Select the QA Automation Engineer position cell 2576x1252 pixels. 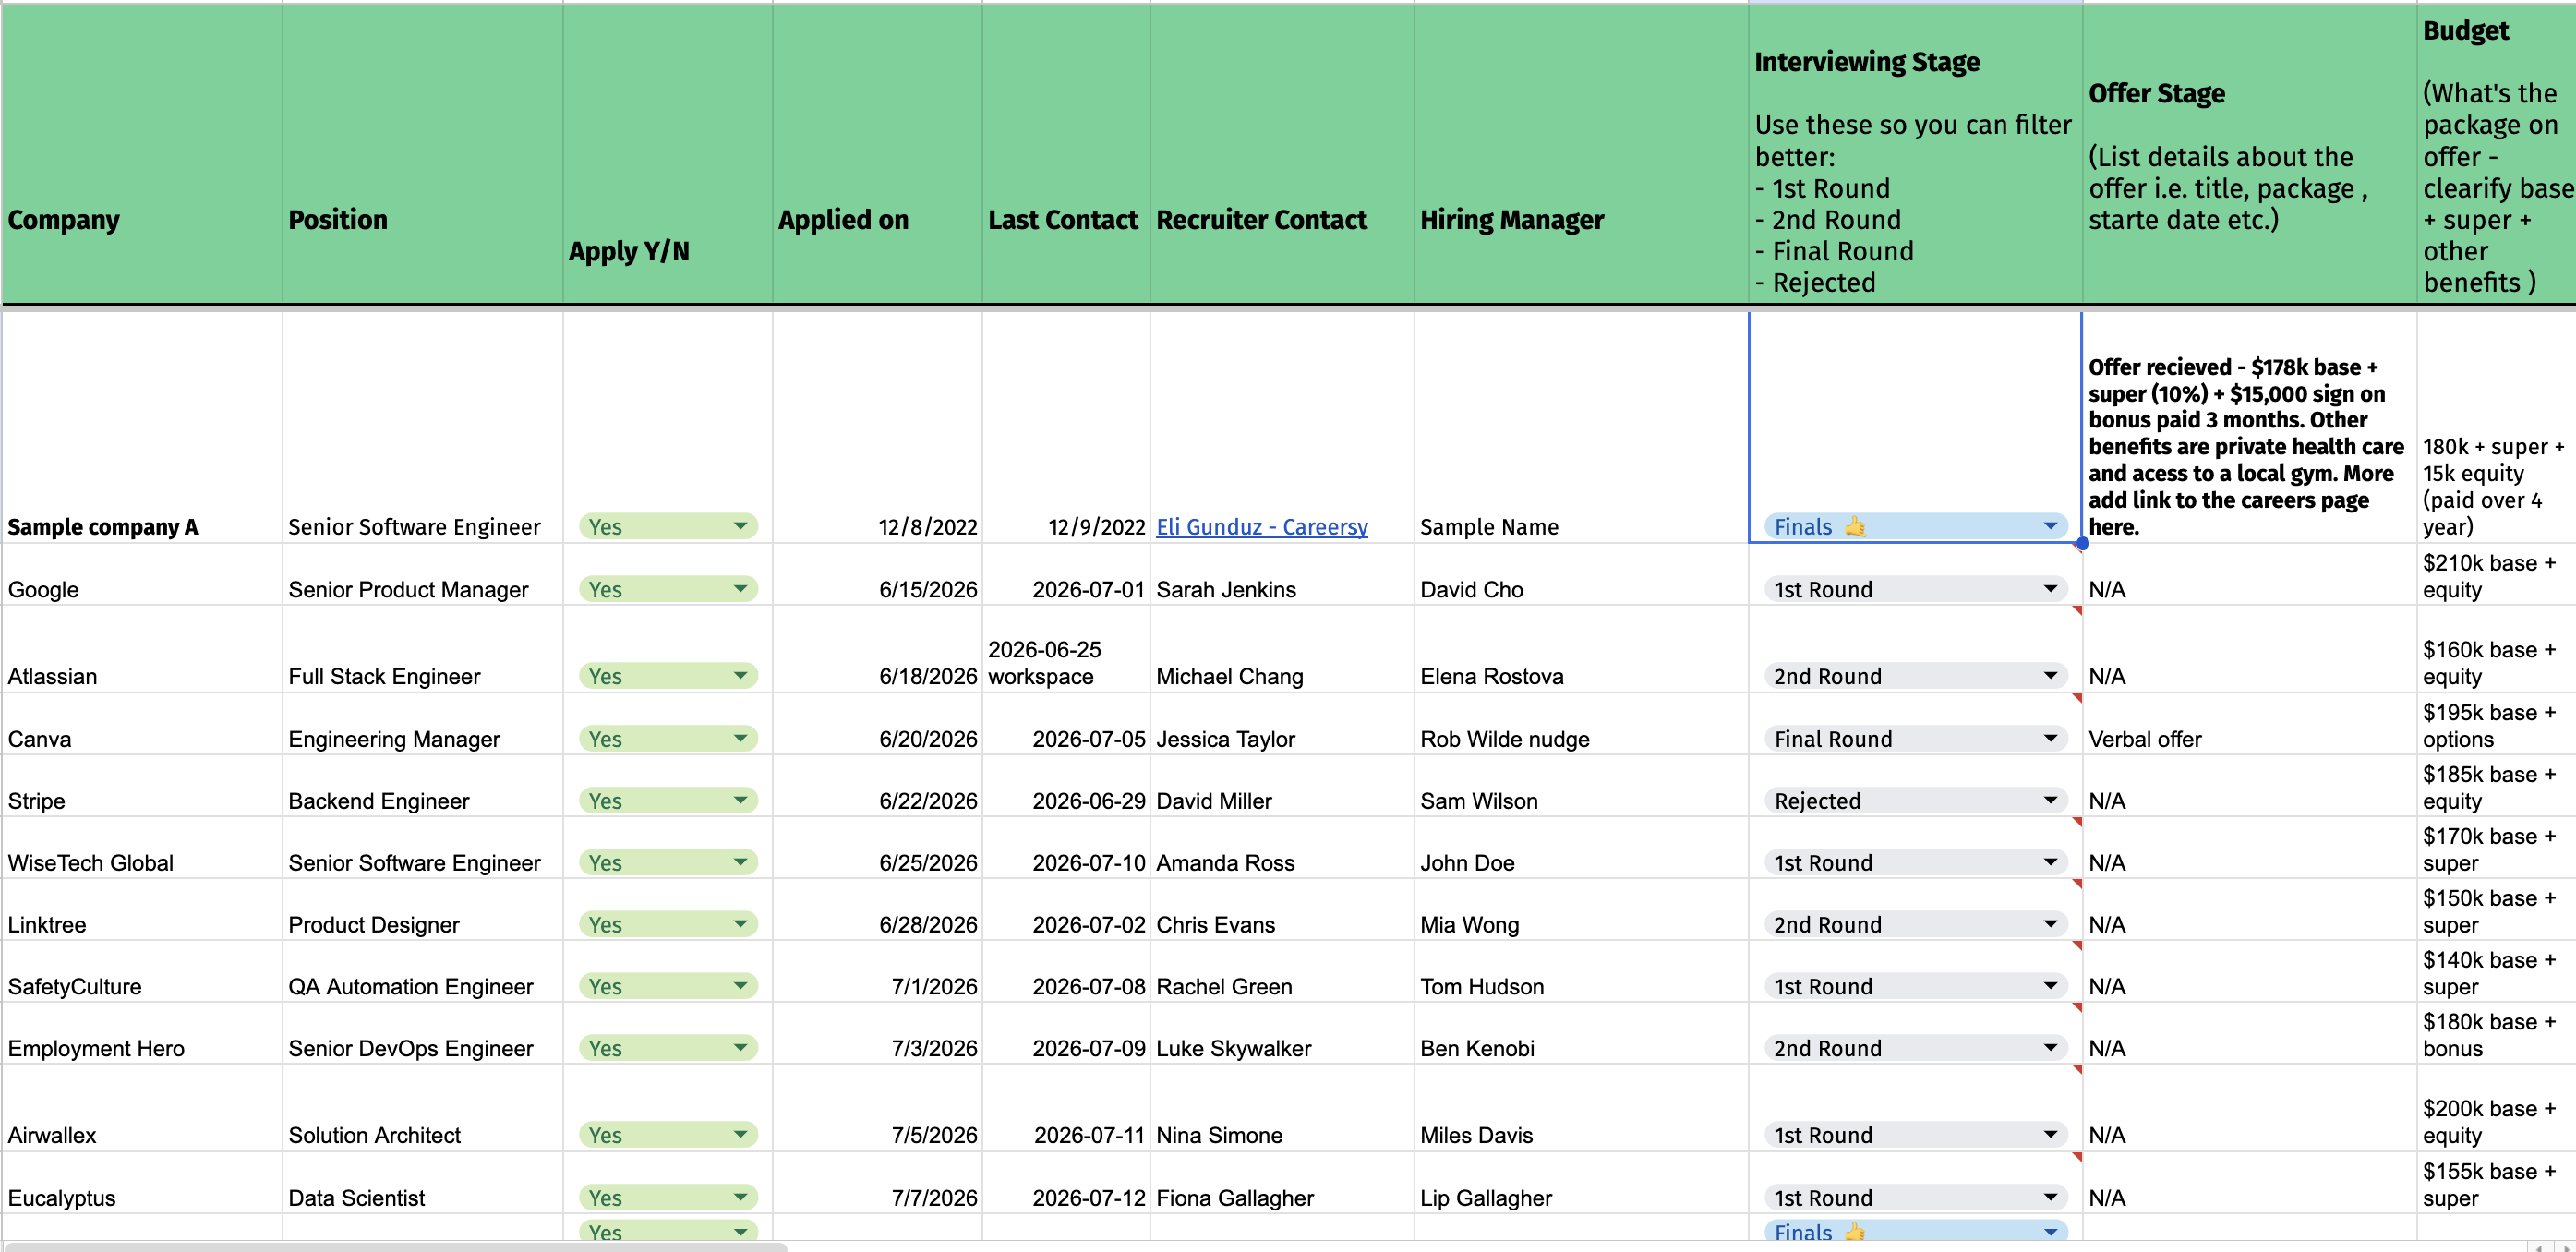point(423,972)
